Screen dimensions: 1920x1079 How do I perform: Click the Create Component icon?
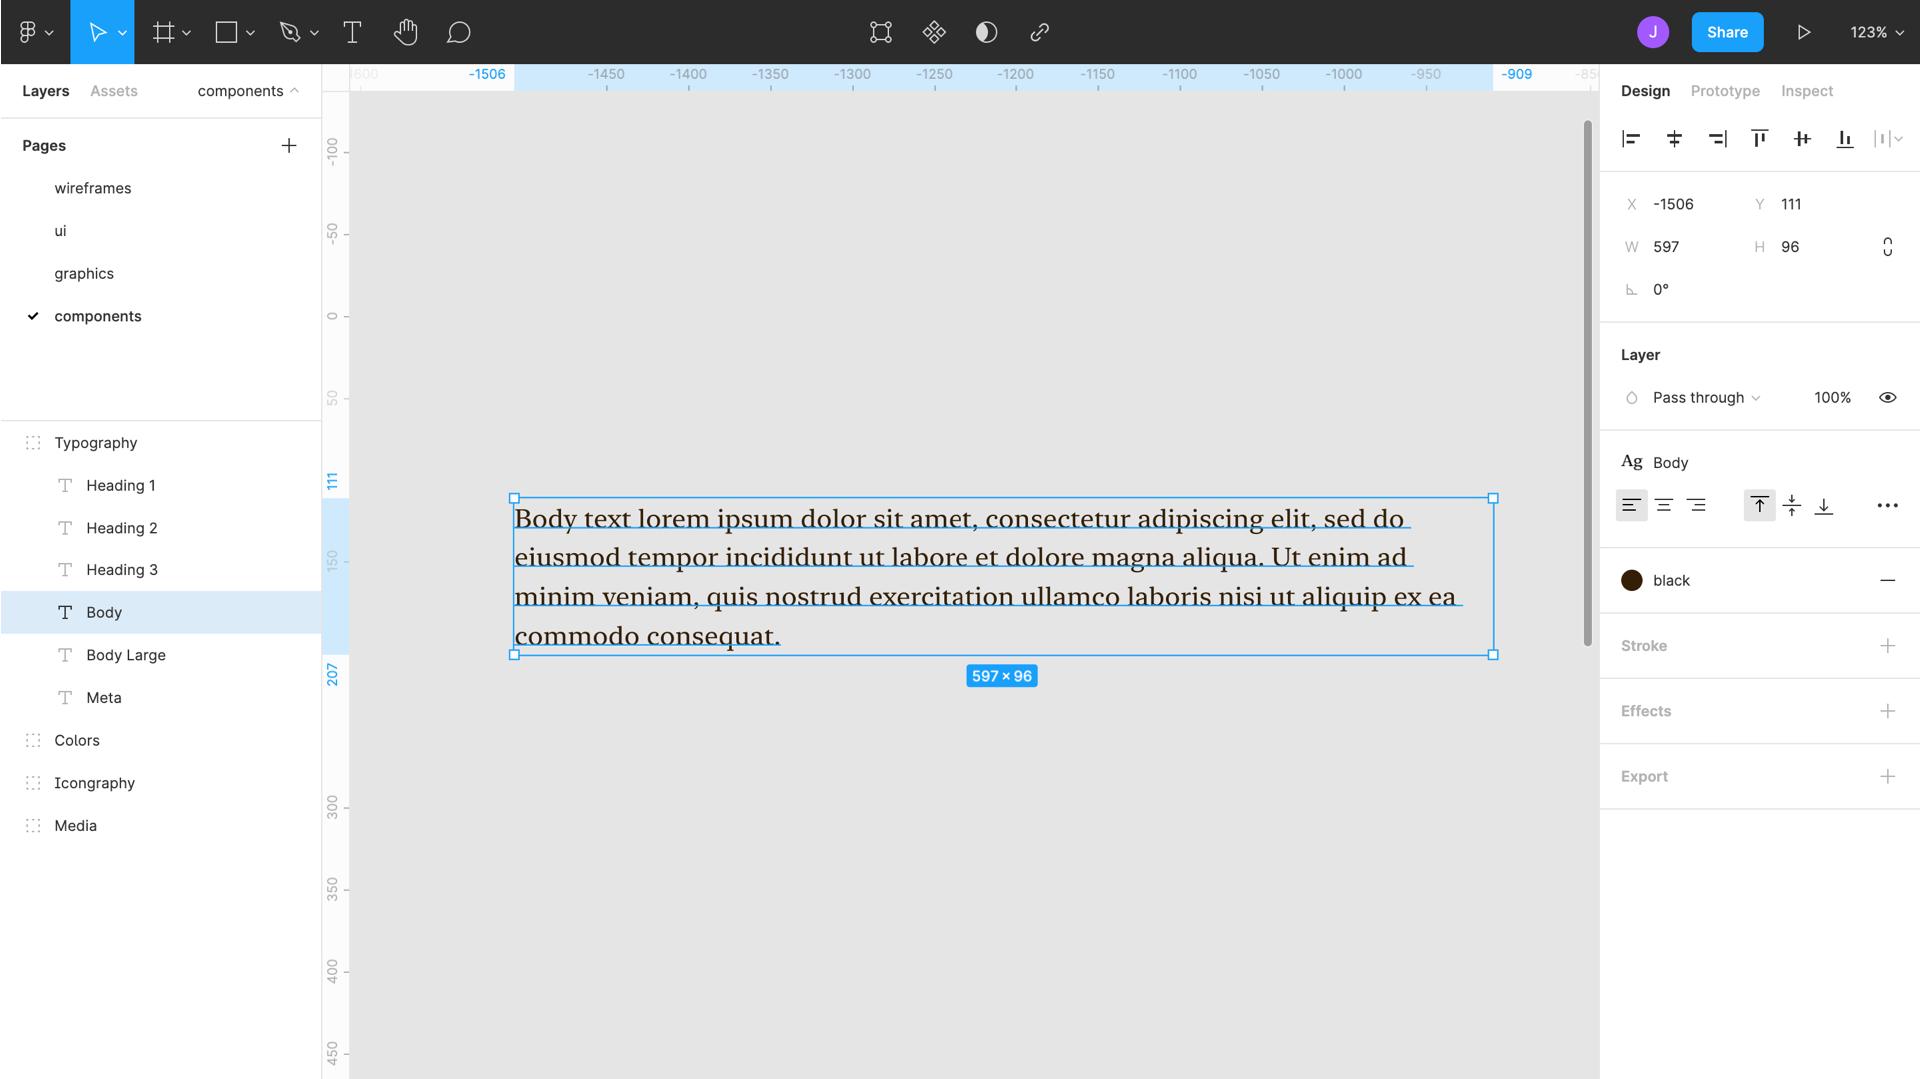pos(933,32)
